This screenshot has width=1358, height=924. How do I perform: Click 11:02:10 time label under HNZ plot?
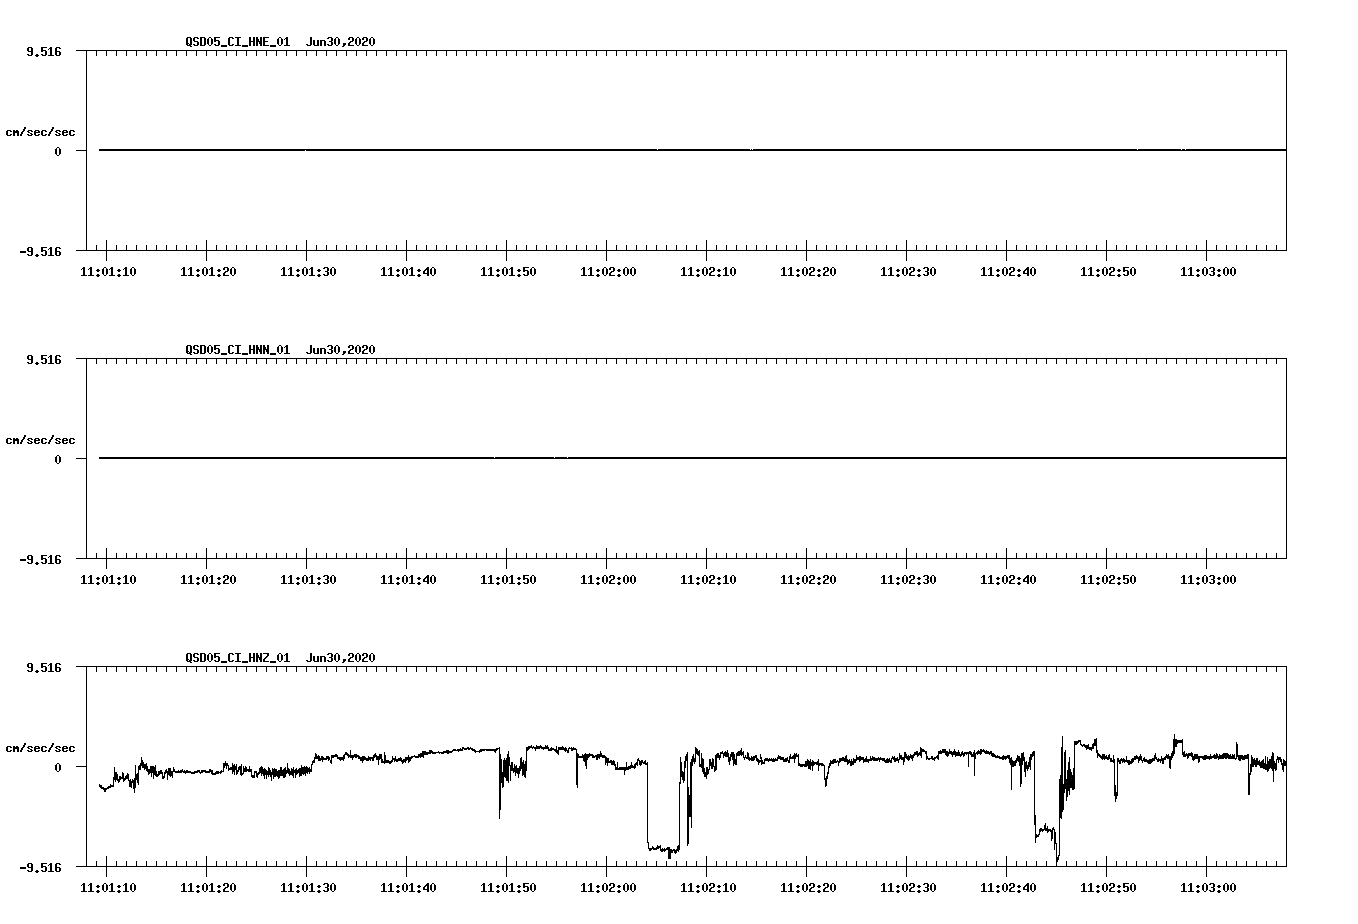tap(708, 888)
